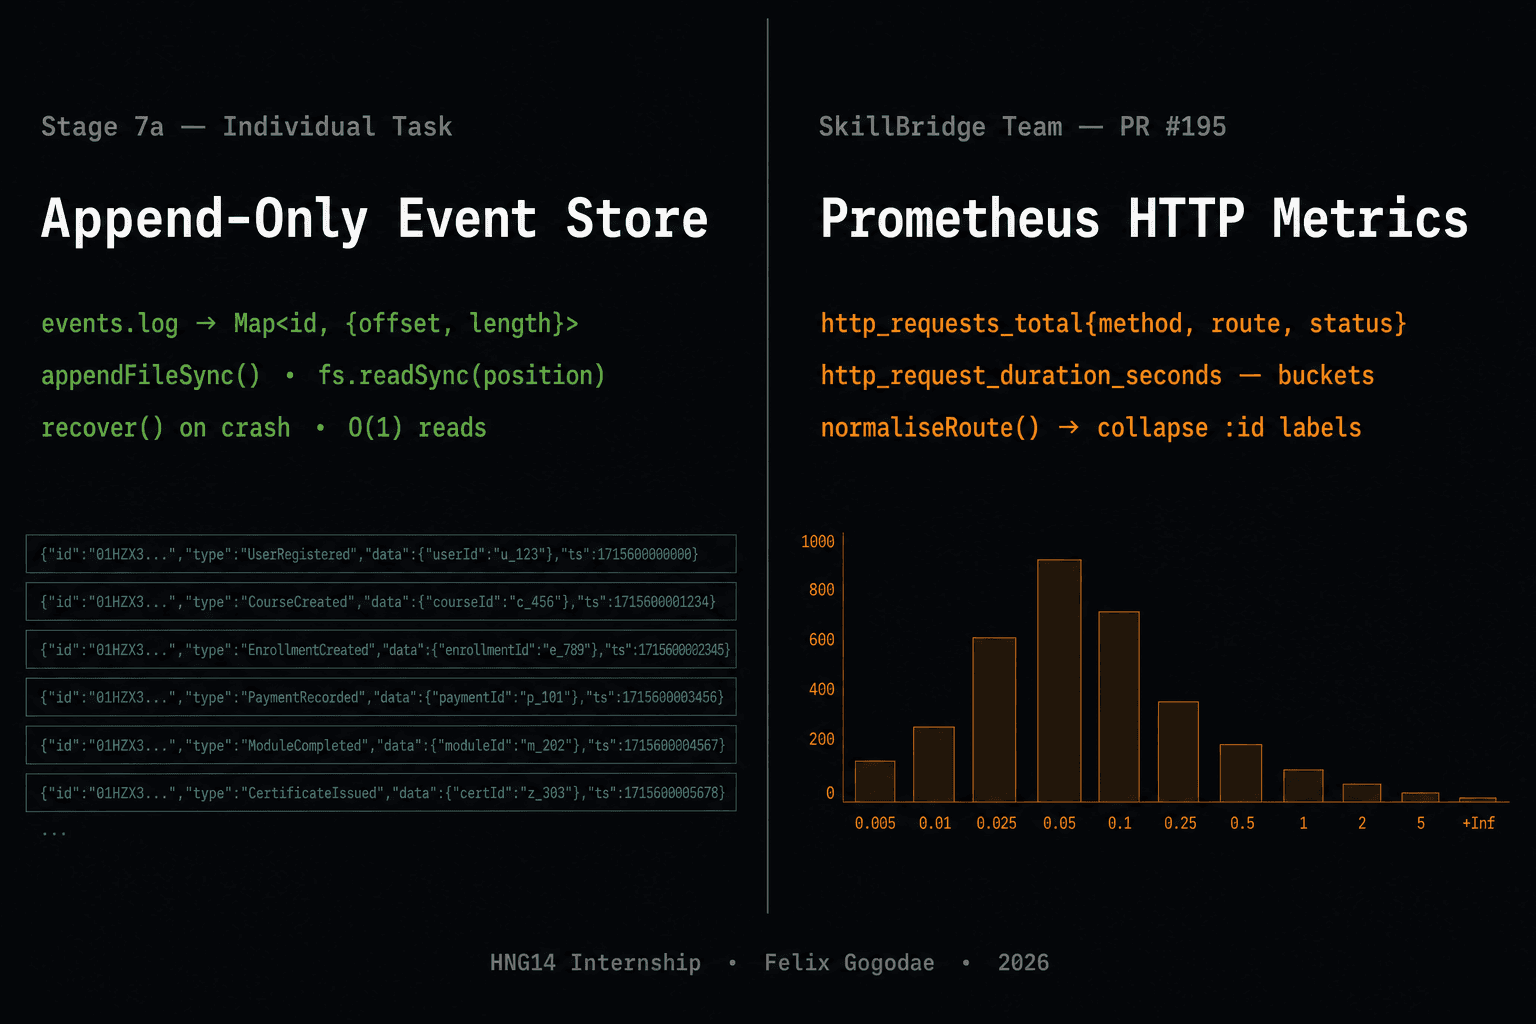
Task: Click the '2026' footer year
Action: pos(1023,963)
